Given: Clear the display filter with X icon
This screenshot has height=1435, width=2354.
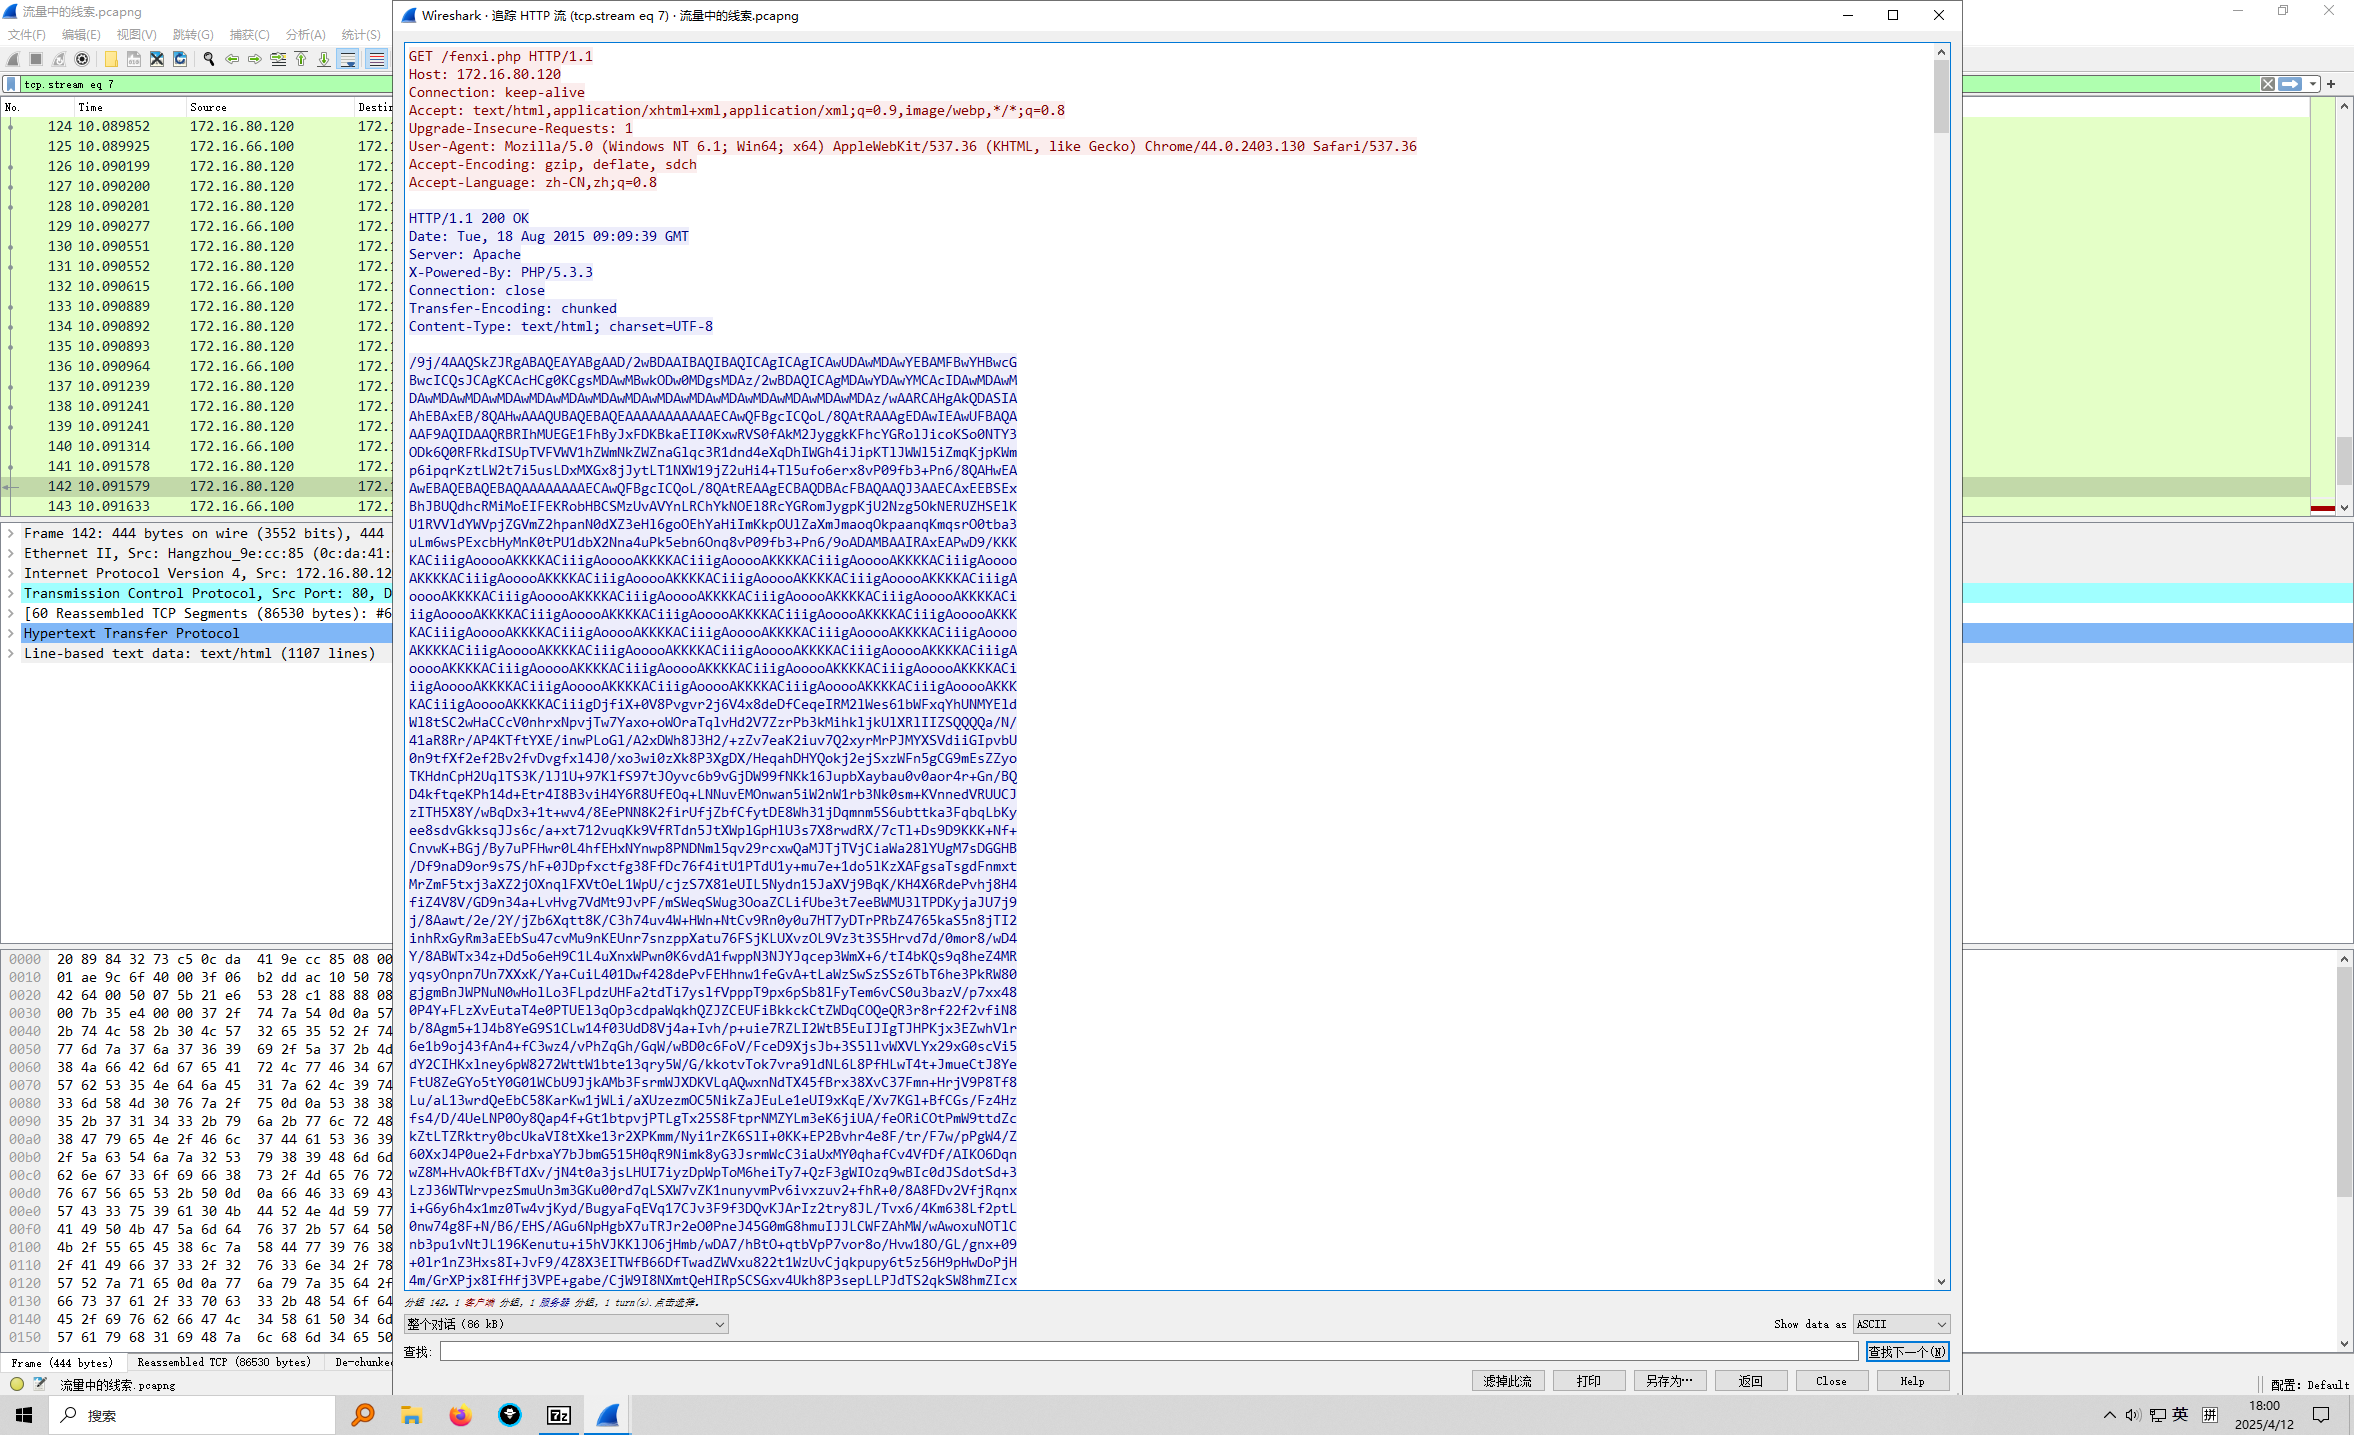Looking at the screenshot, I should pyautogui.click(x=2268, y=84).
